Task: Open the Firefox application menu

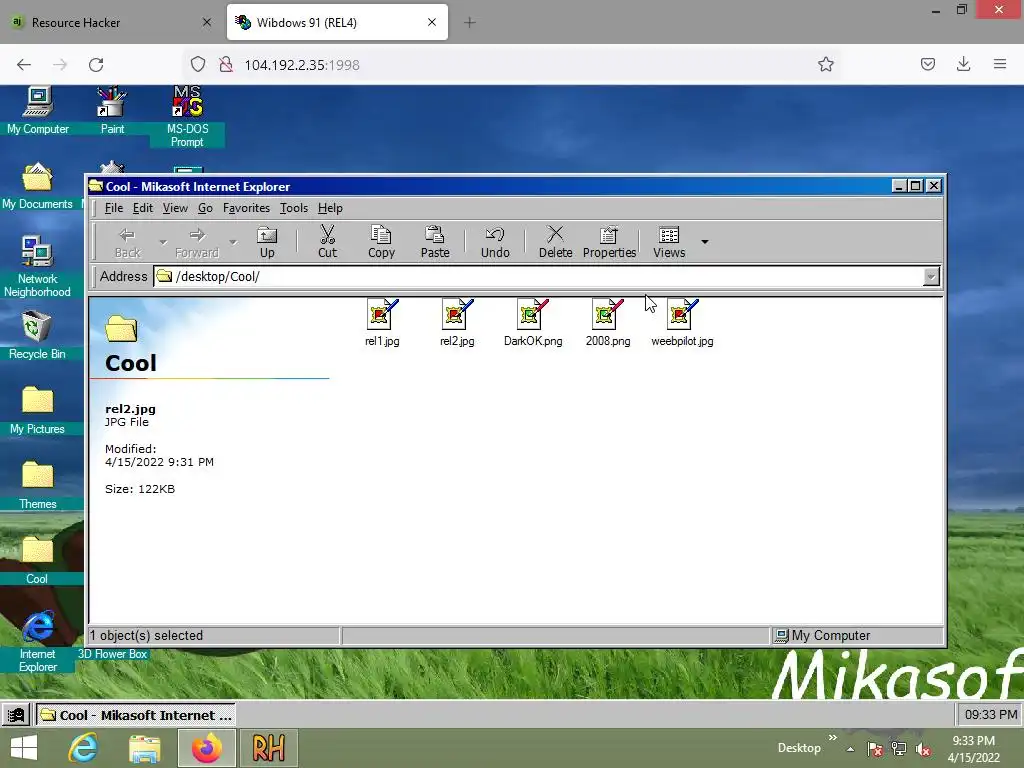Action: [1000, 64]
